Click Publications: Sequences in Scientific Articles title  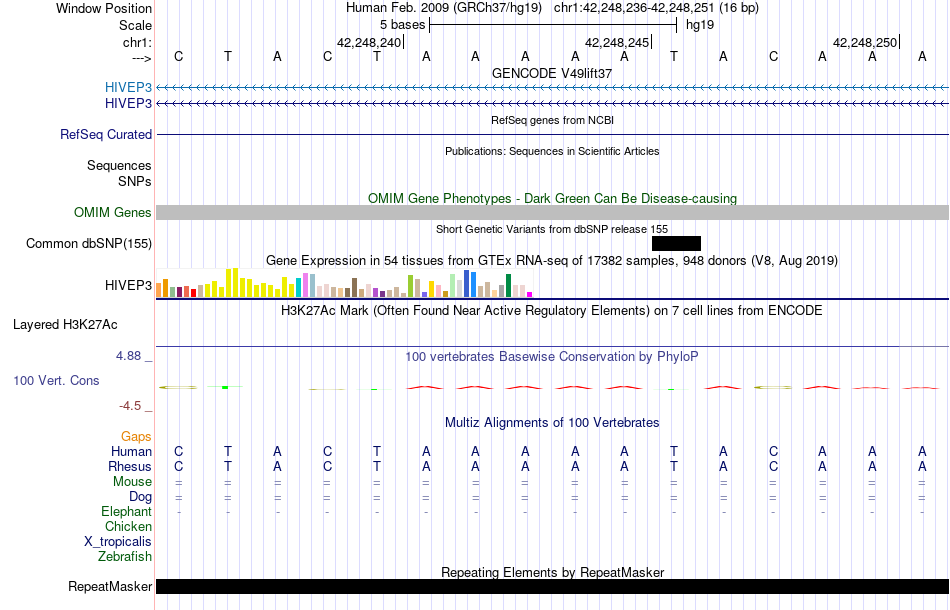(x=552, y=151)
